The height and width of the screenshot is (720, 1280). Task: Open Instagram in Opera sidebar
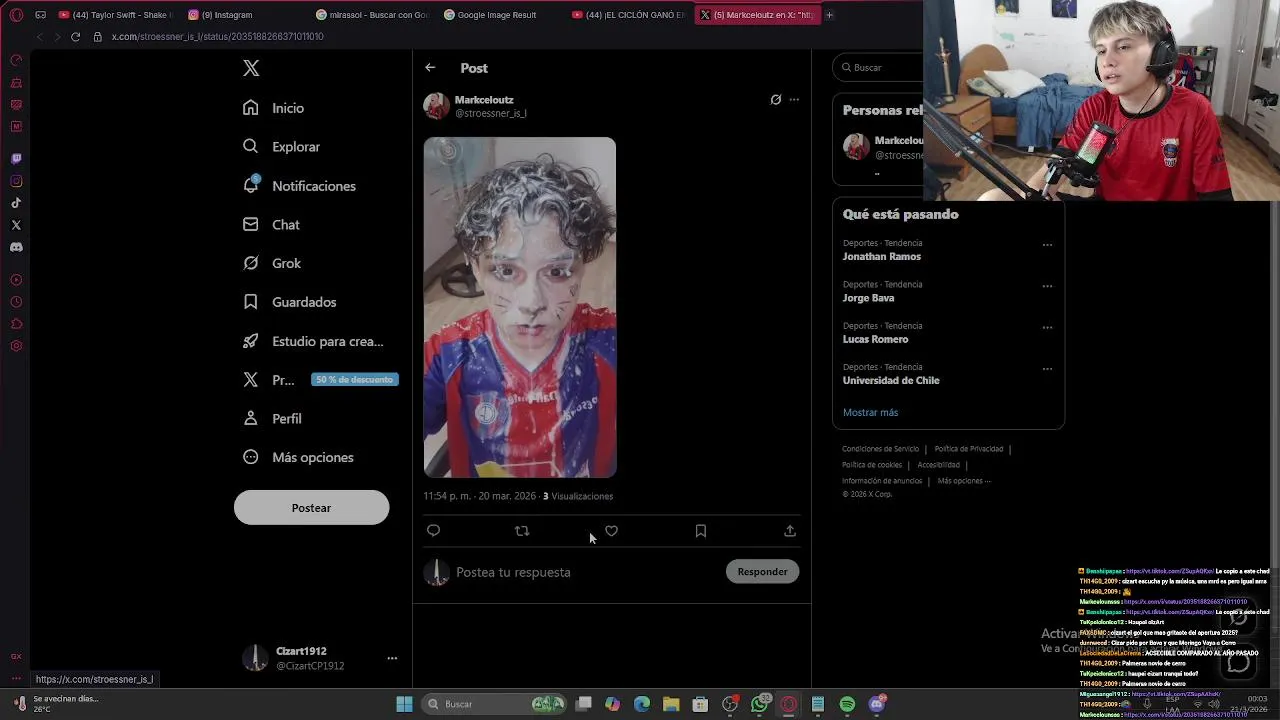click(x=16, y=181)
